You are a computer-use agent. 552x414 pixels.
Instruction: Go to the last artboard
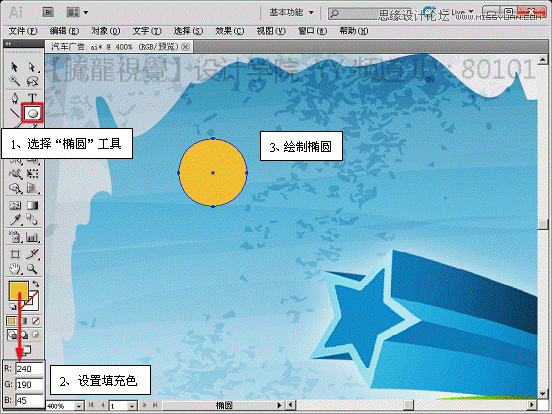coord(155,405)
